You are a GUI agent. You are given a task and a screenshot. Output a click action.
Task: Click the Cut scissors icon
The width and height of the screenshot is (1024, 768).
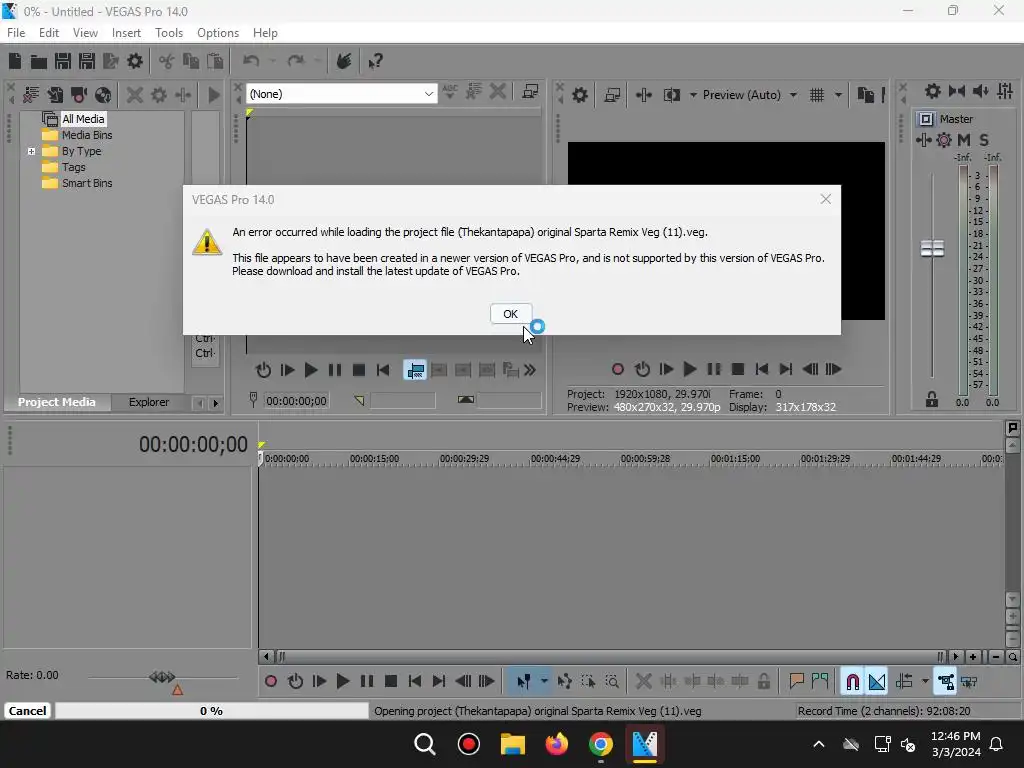167,61
